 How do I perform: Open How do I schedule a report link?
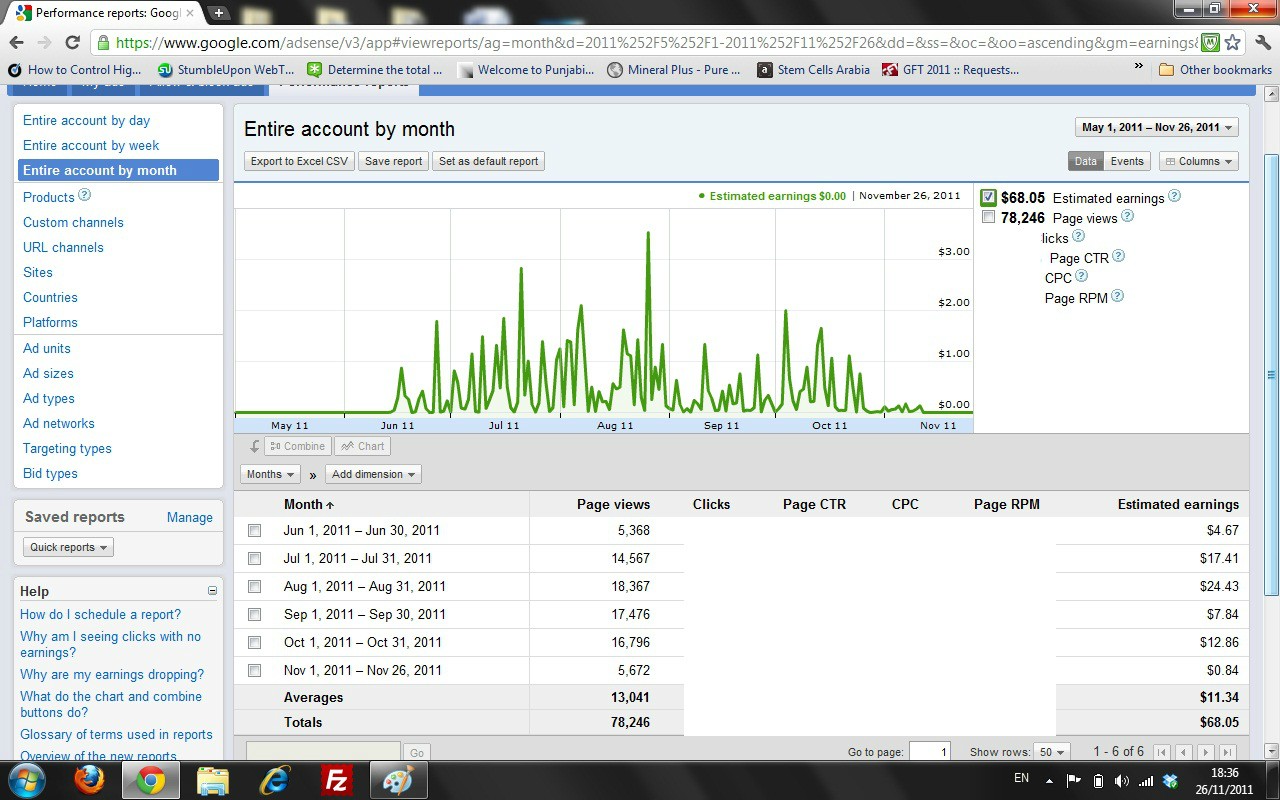[100, 614]
